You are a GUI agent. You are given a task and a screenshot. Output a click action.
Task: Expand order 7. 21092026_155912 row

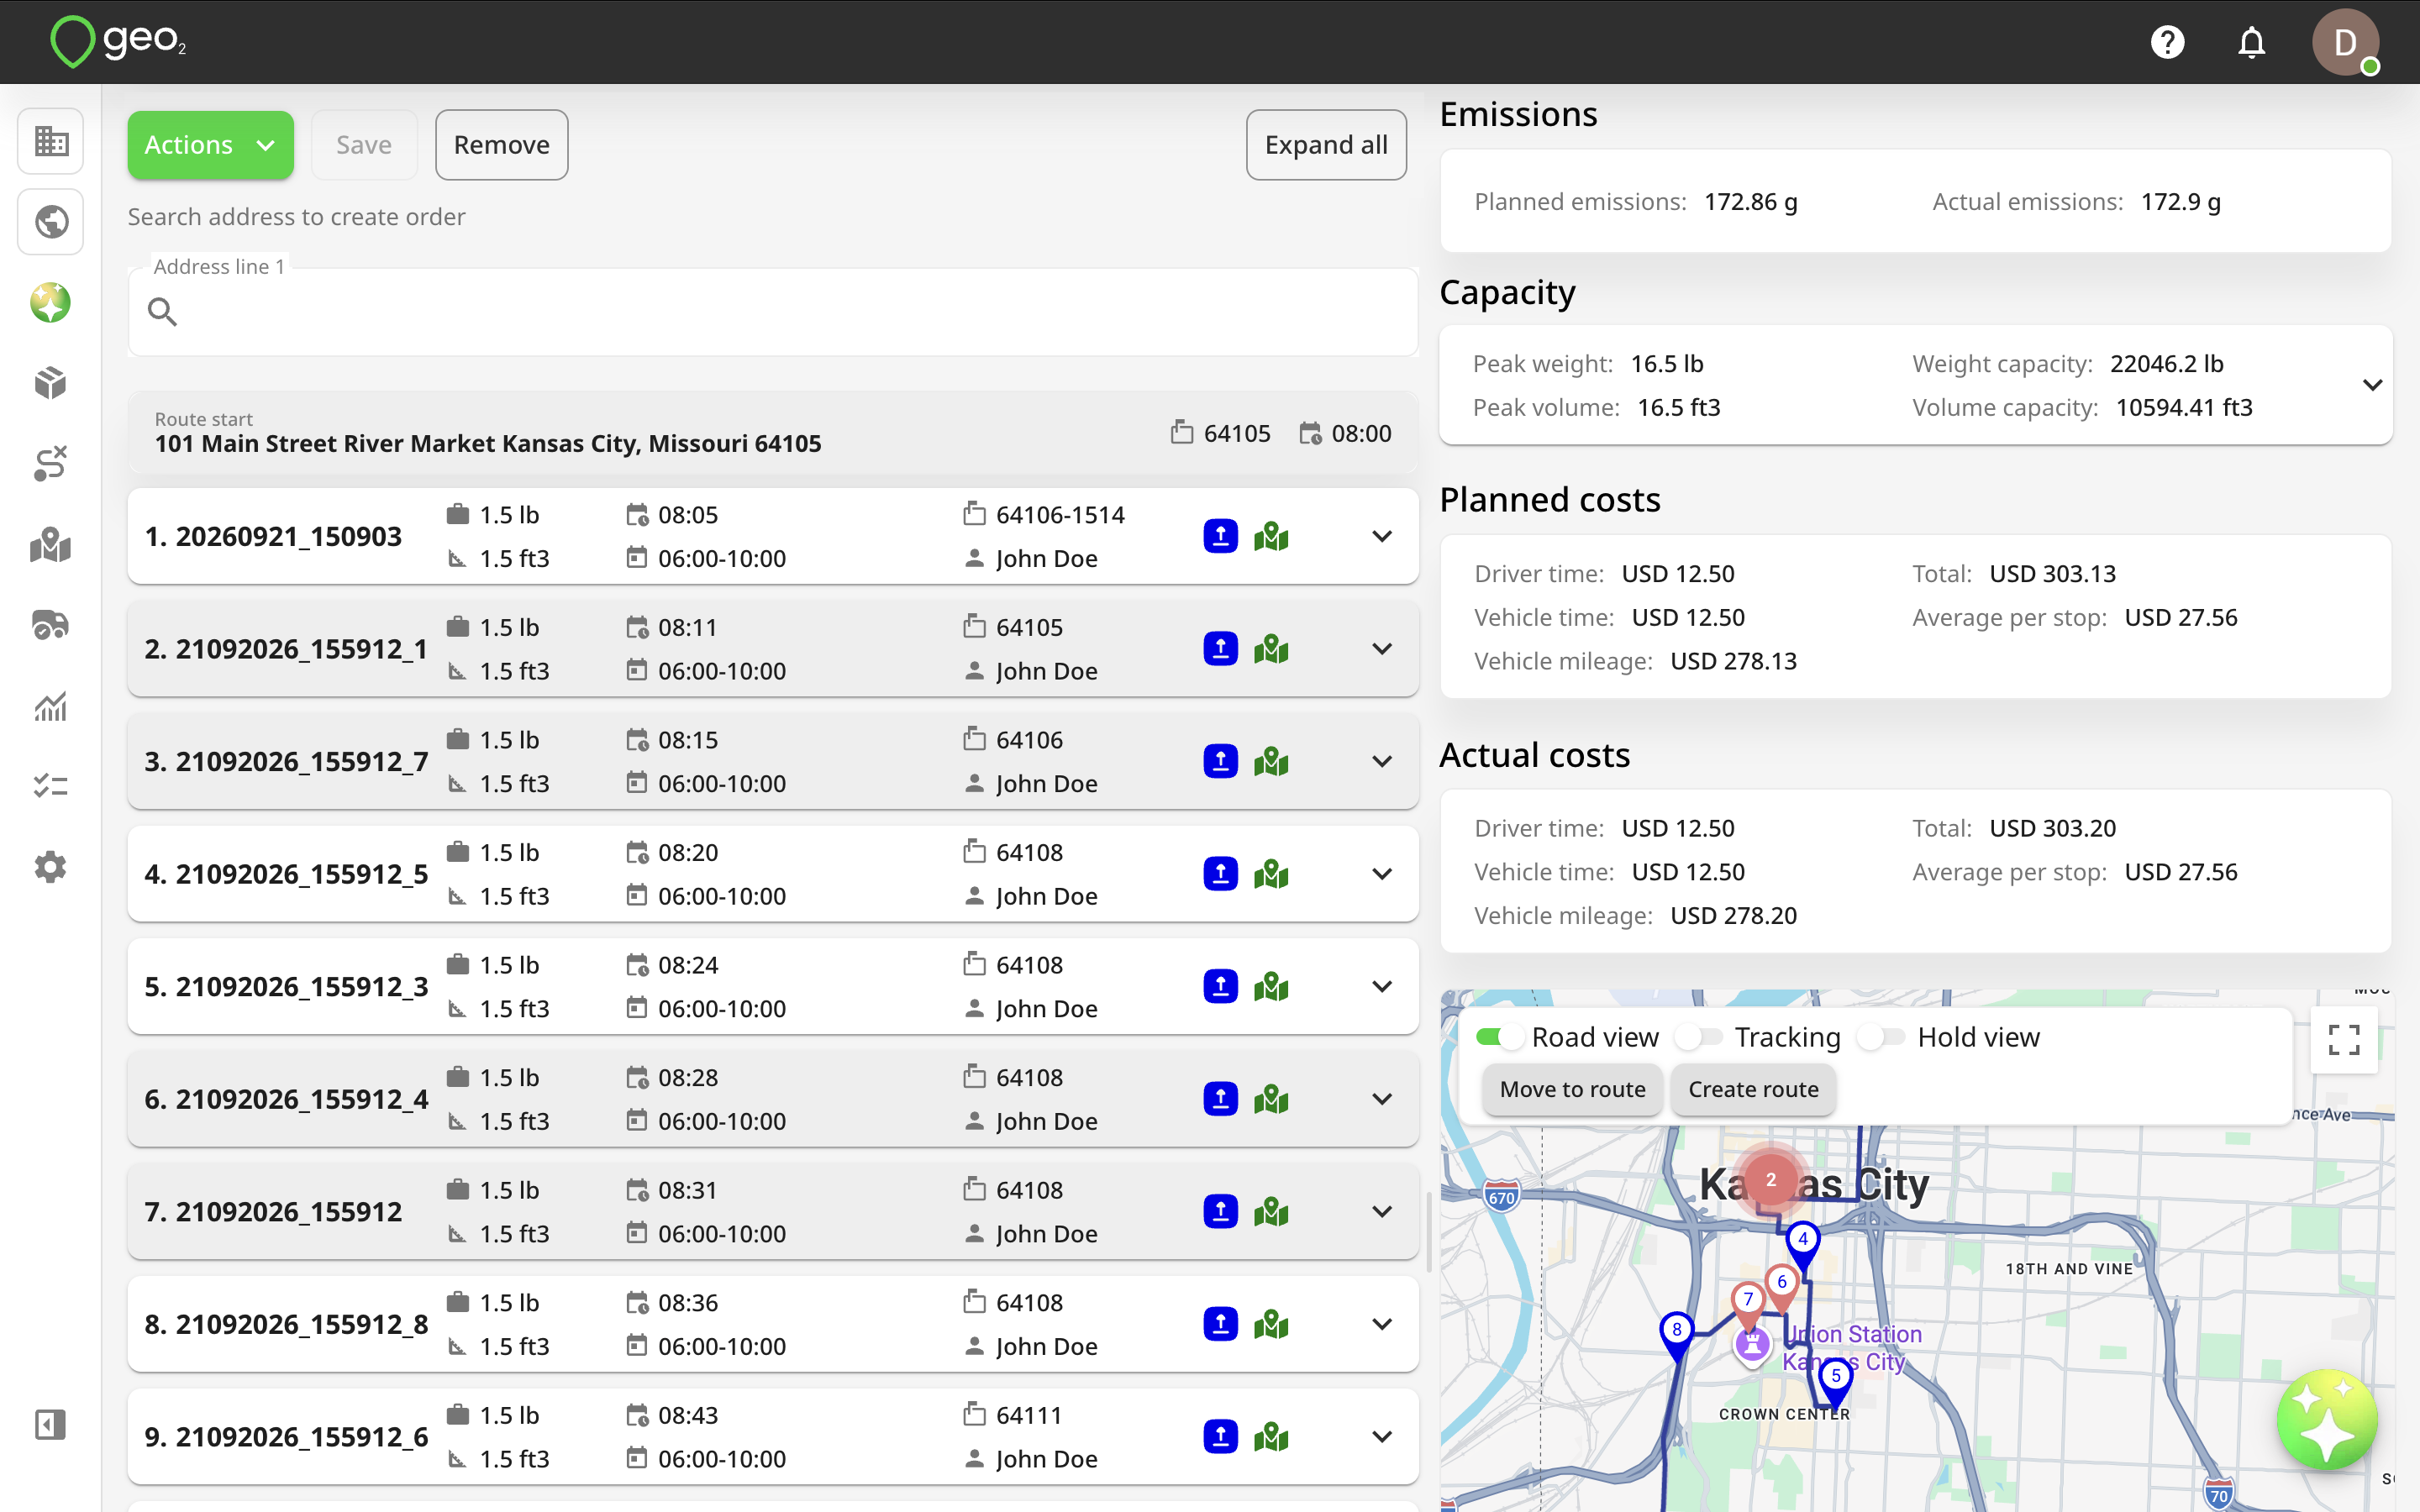coord(1382,1211)
